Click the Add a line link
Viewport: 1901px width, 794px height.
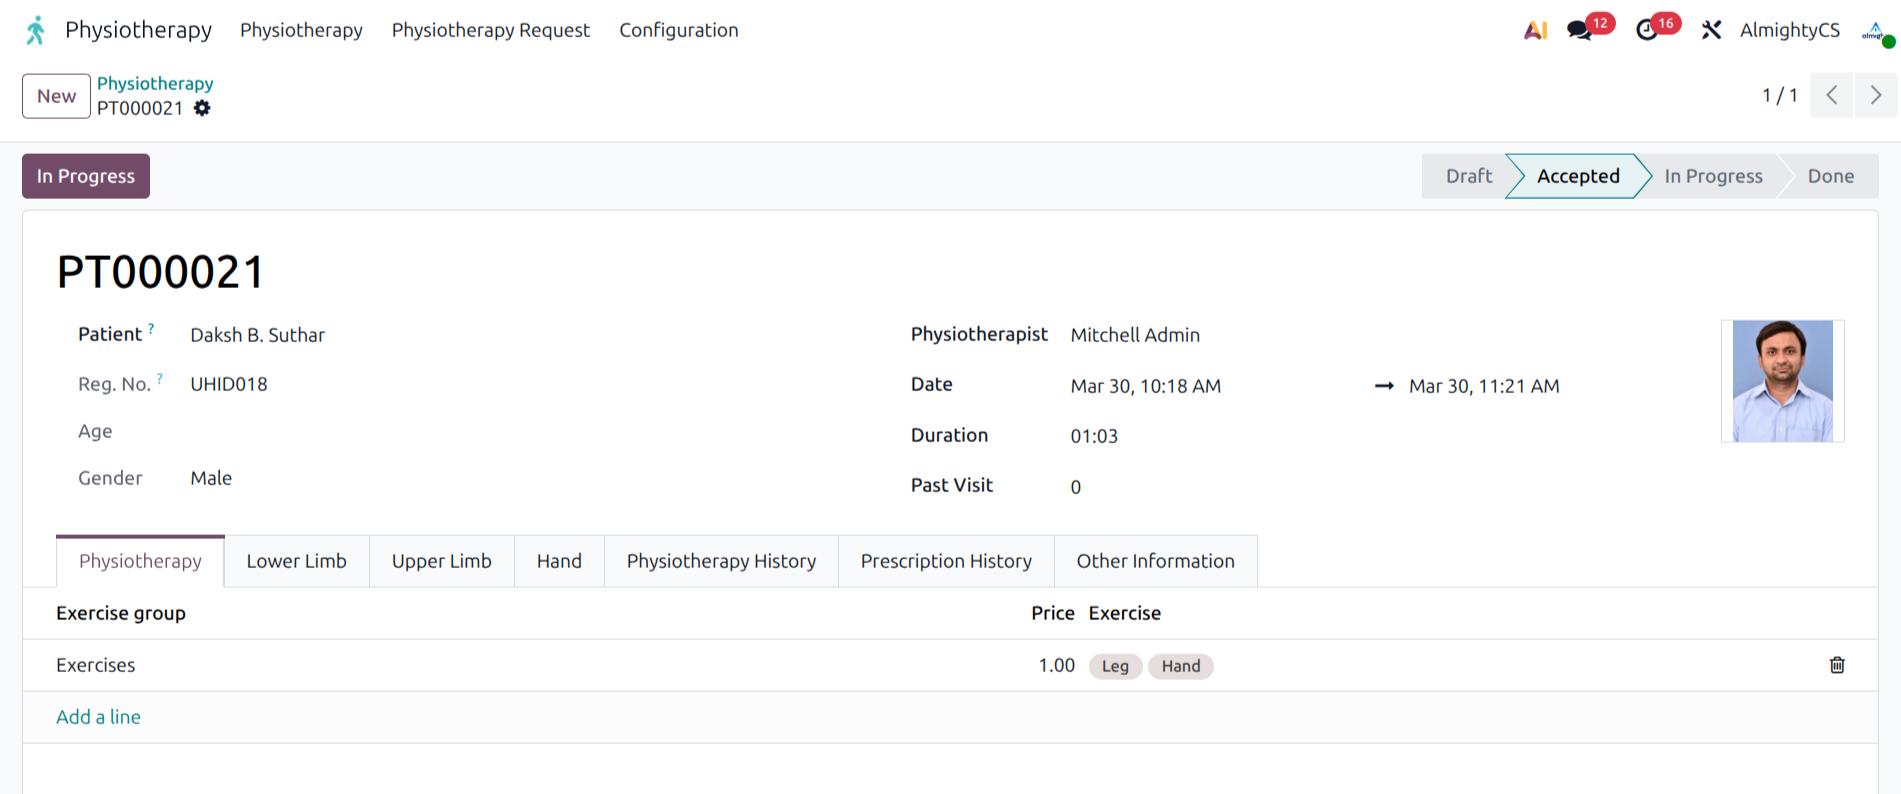point(98,717)
